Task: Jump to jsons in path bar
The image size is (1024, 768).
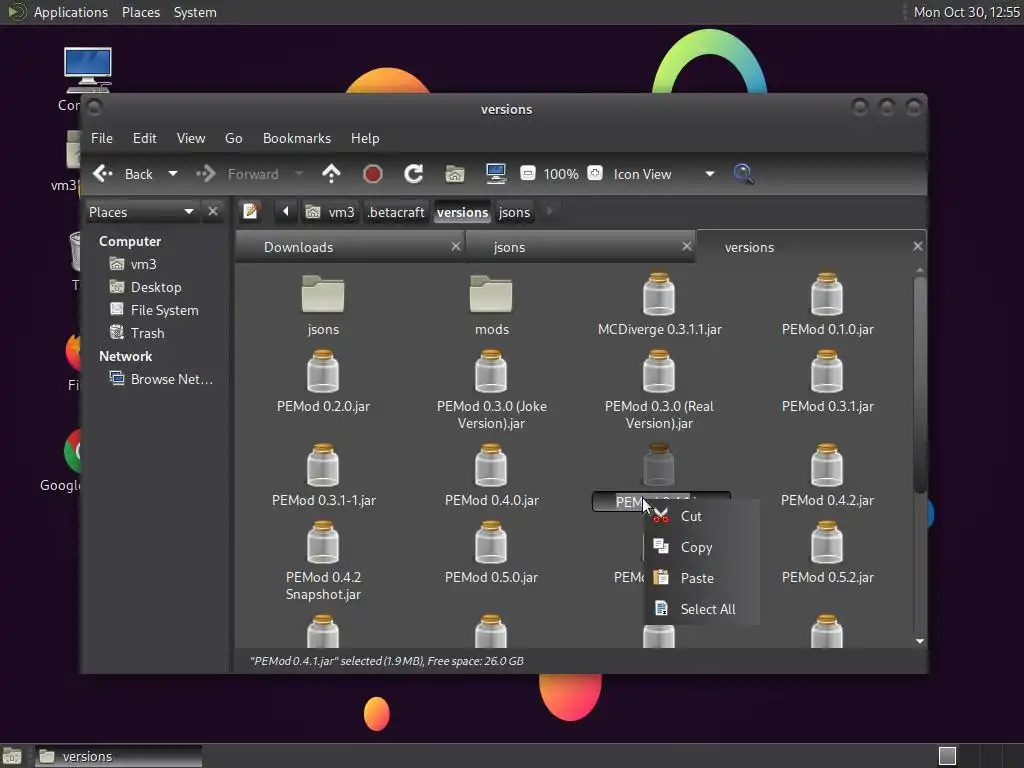Action: point(515,212)
